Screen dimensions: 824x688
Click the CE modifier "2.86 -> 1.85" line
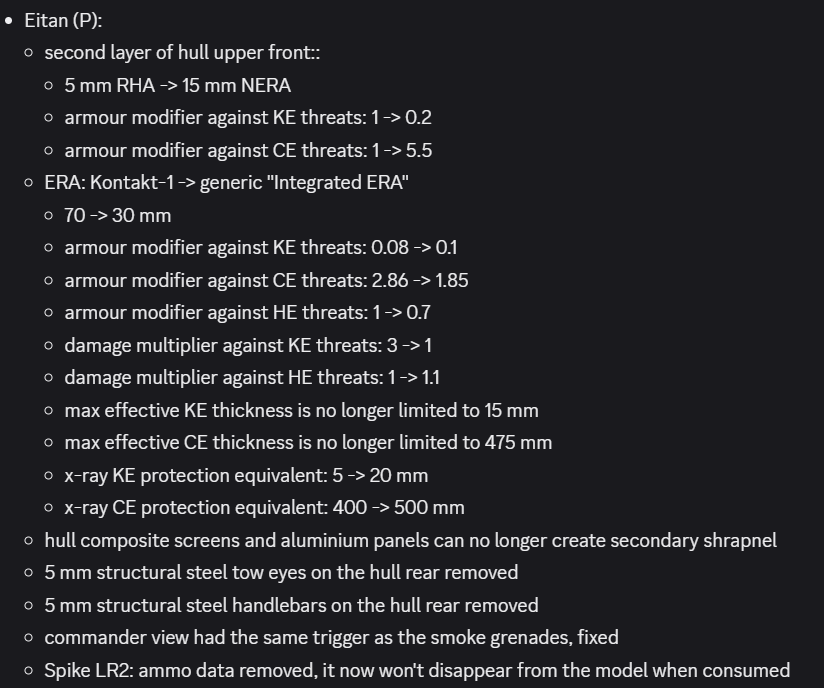(266, 280)
